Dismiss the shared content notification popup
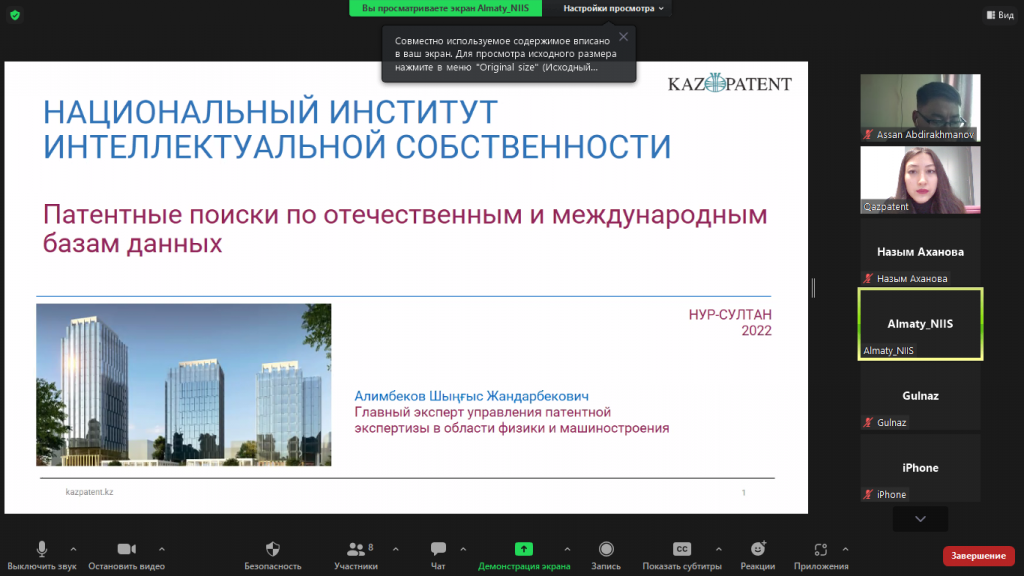The height and width of the screenshot is (576, 1024). click(x=623, y=37)
